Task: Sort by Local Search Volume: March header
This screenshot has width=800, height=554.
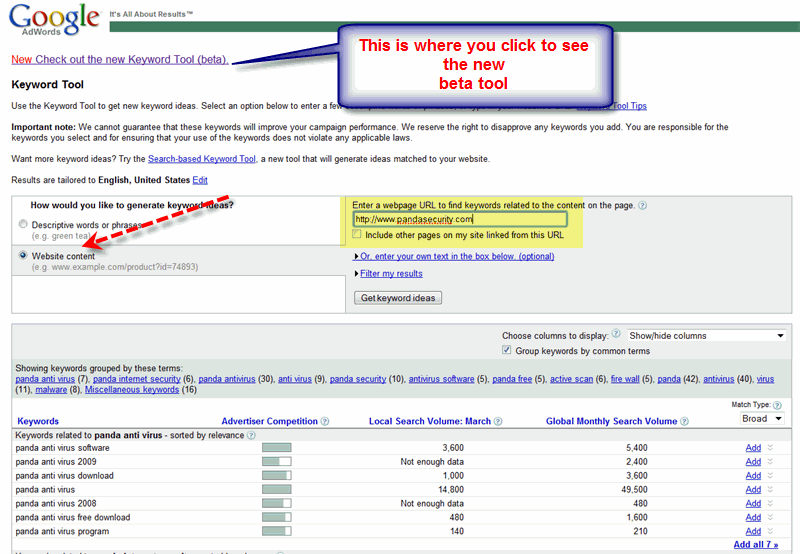Action: click(x=430, y=421)
